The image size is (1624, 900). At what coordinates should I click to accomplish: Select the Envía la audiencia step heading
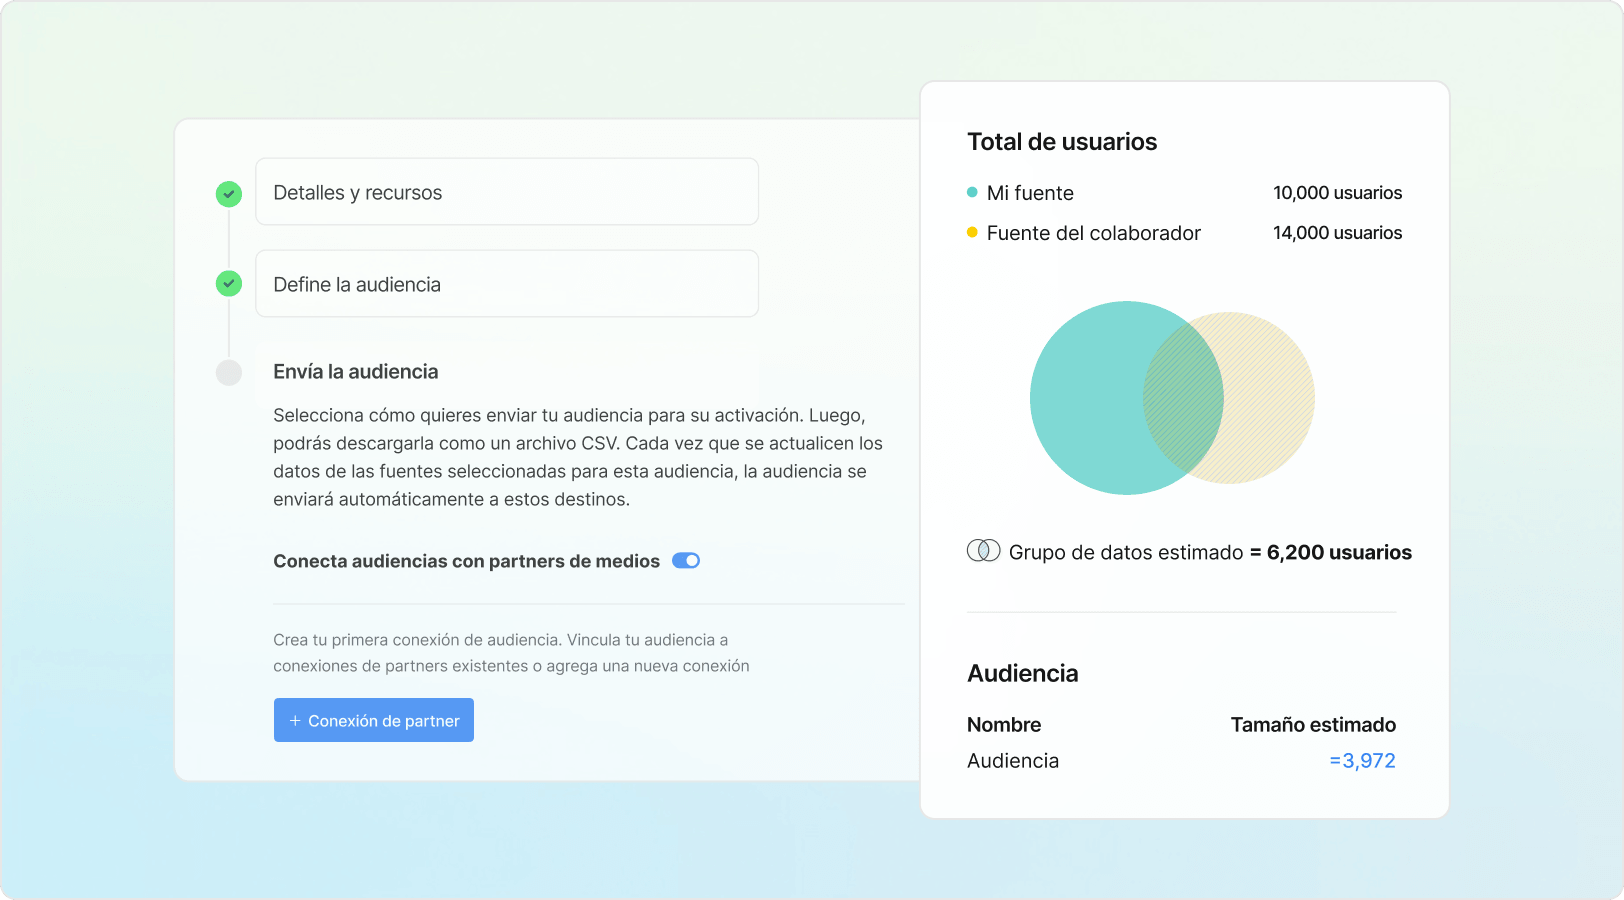[356, 372]
